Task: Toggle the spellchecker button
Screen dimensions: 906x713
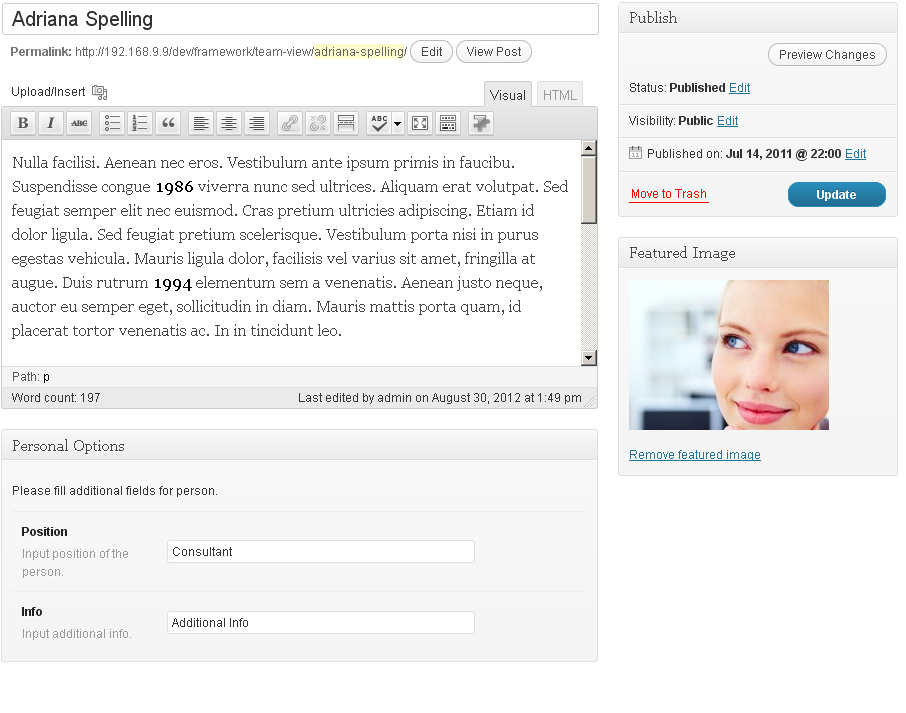Action: click(x=378, y=123)
